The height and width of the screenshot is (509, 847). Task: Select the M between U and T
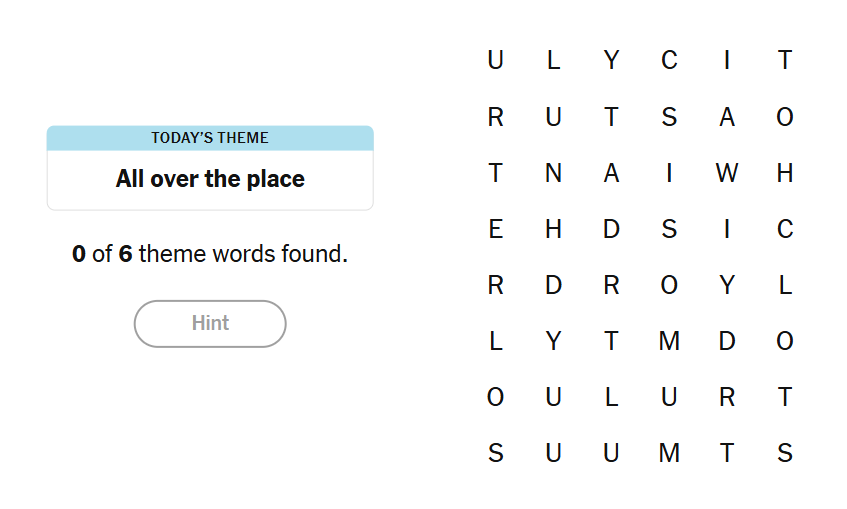tap(669, 454)
